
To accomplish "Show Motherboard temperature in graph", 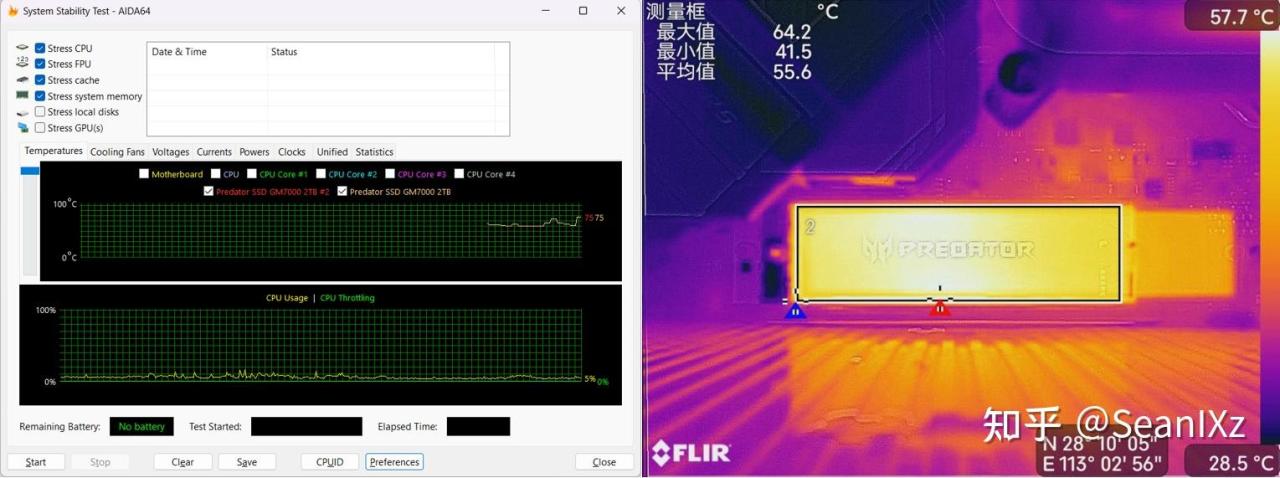I will coord(144,174).
